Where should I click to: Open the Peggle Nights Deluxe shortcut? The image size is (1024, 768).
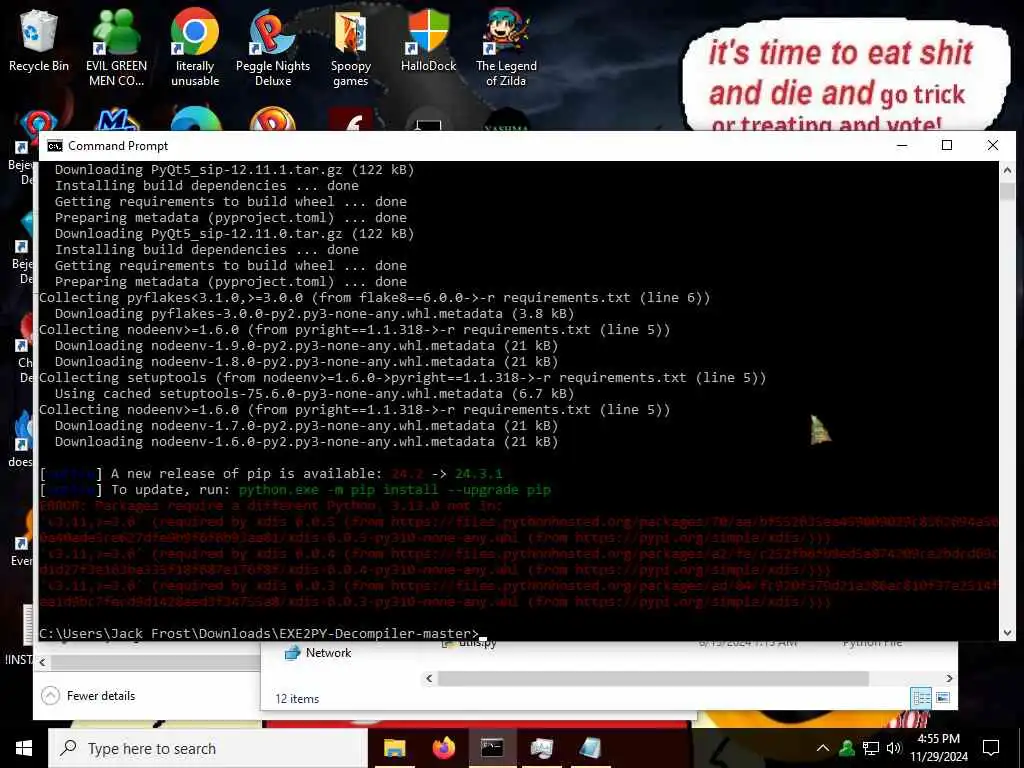(273, 47)
